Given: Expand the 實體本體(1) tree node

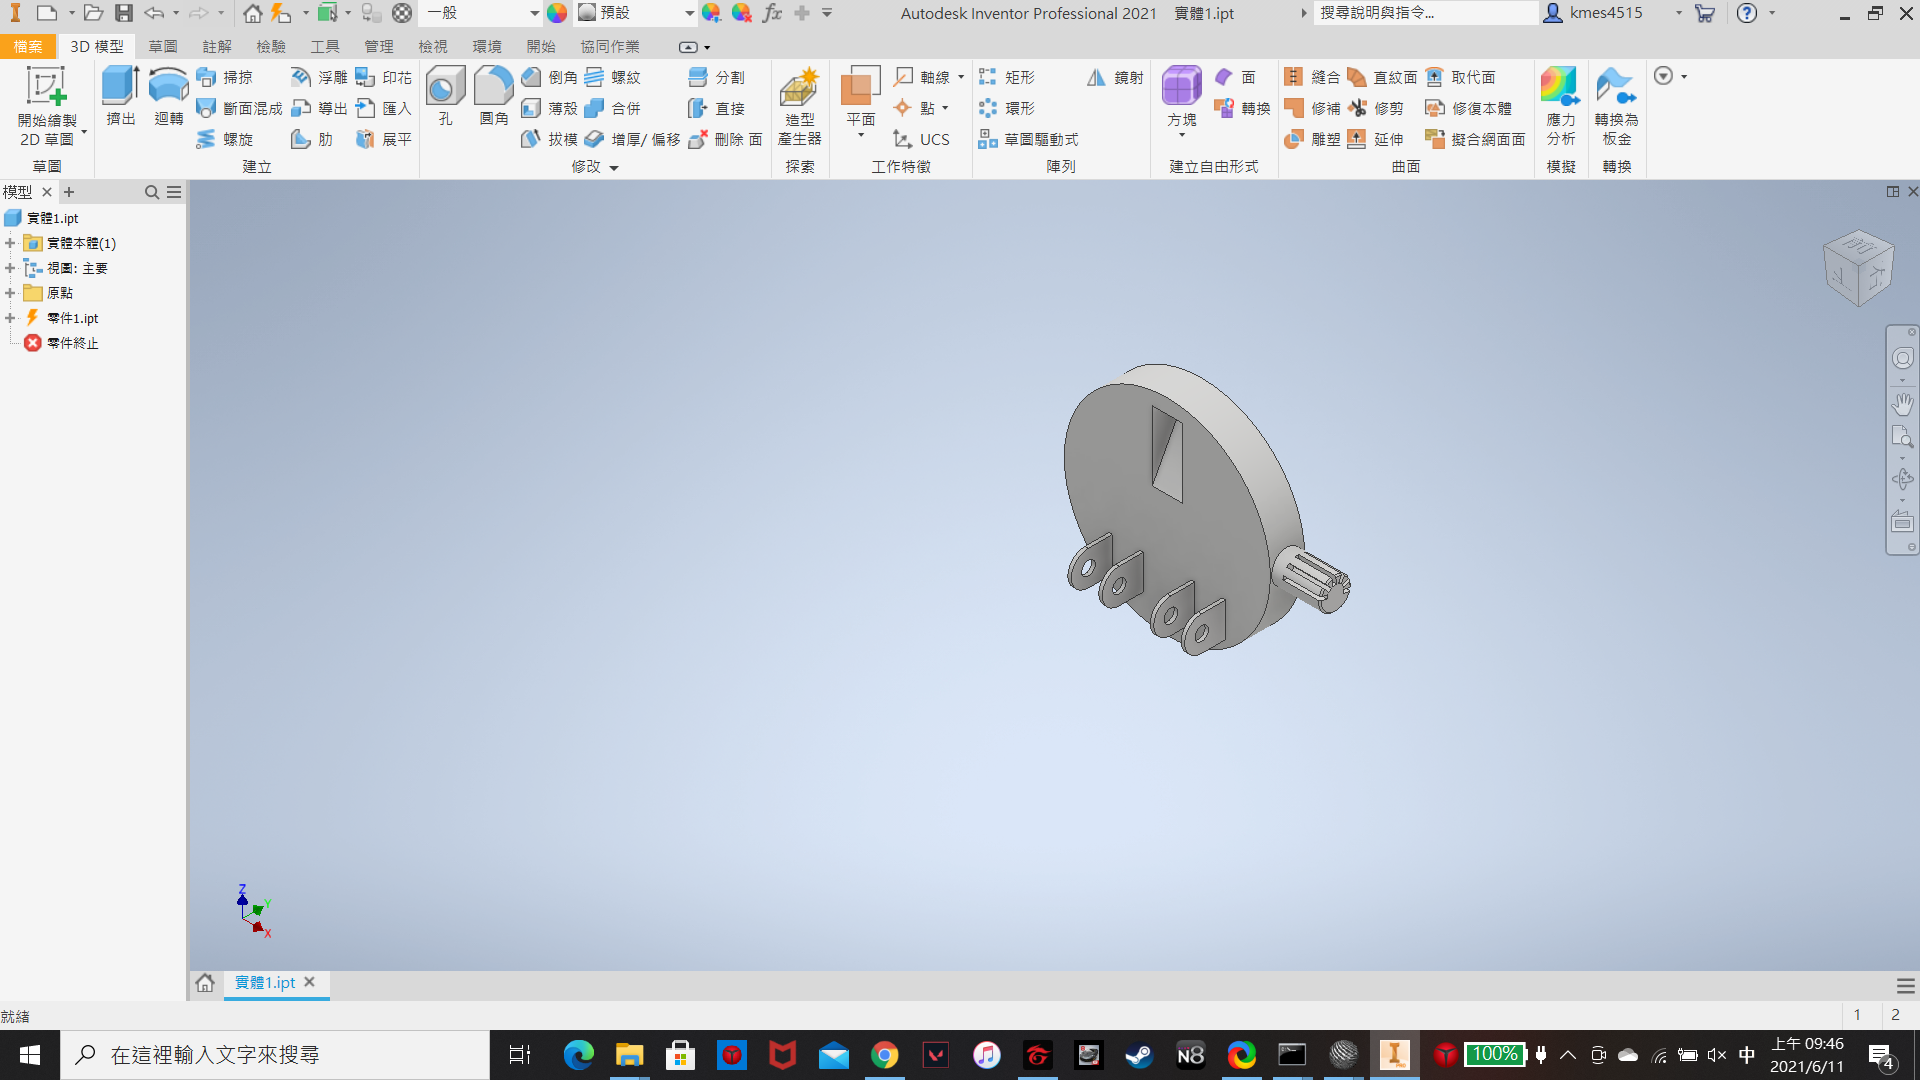Looking at the screenshot, I should (x=10, y=243).
